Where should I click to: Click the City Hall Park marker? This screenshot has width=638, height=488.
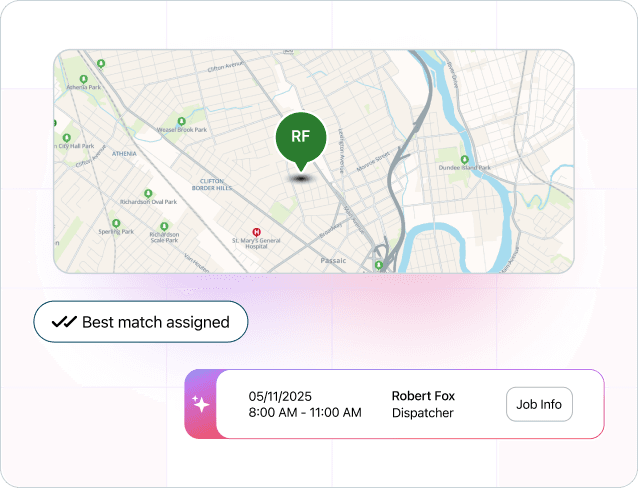tap(66, 136)
